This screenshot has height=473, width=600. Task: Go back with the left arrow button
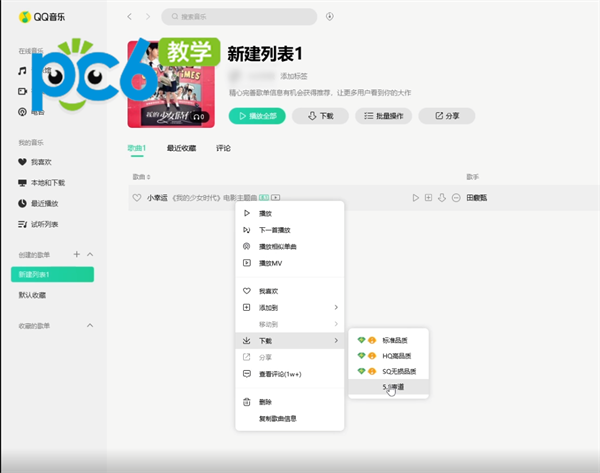129,16
